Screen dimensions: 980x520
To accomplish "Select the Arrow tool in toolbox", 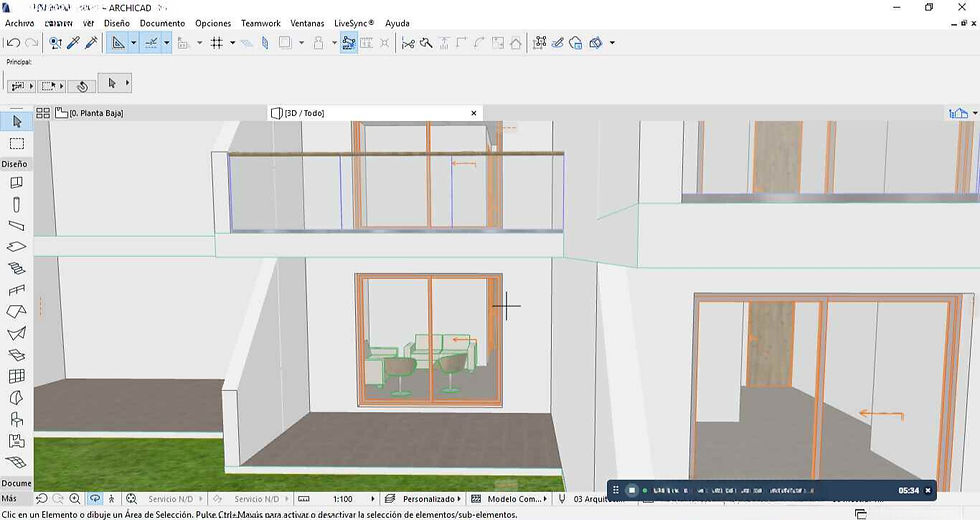I will click(16, 121).
